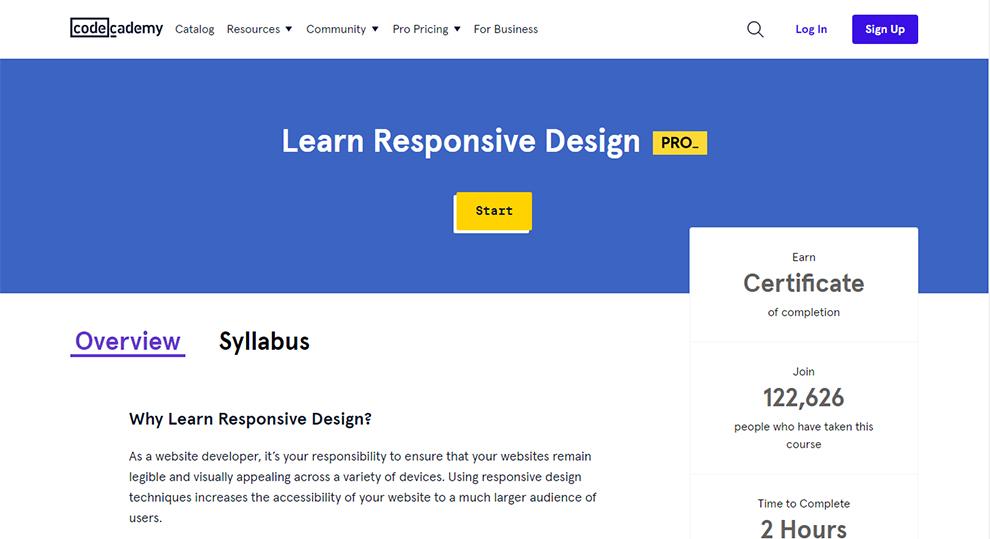Click the 2 Hours duration value
990x539 pixels.
(x=803, y=529)
